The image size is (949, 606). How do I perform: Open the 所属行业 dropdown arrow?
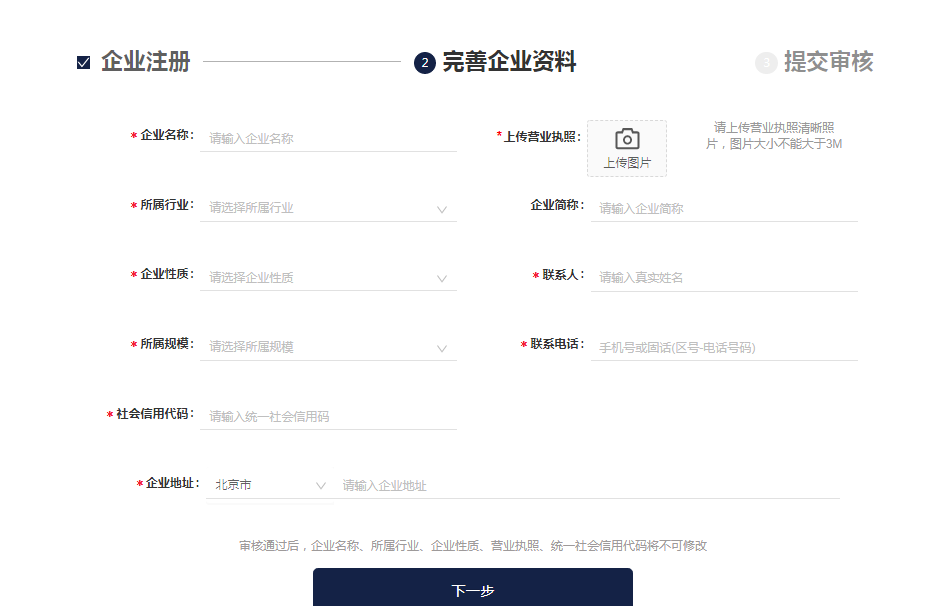pos(441,209)
